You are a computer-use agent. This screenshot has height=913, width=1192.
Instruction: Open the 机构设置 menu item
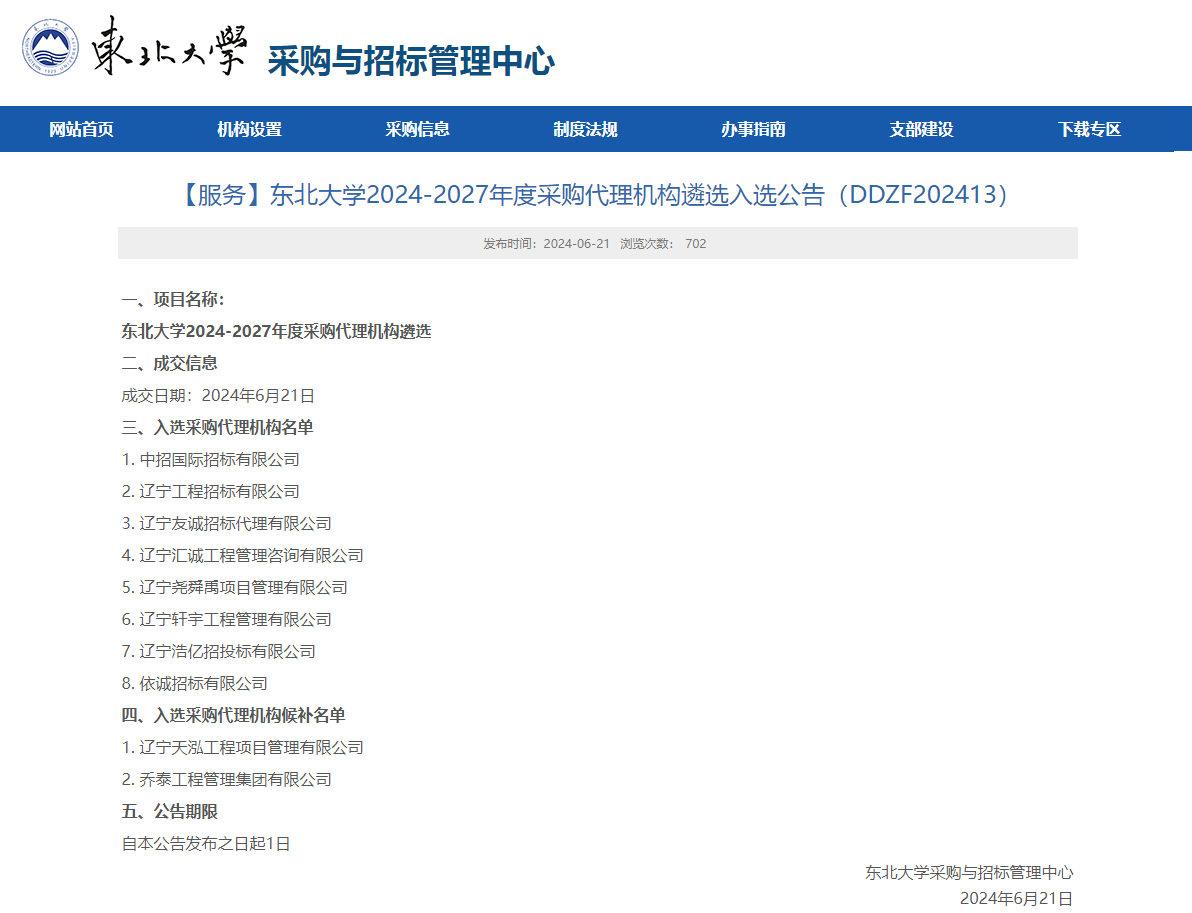(x=249, y=129)
